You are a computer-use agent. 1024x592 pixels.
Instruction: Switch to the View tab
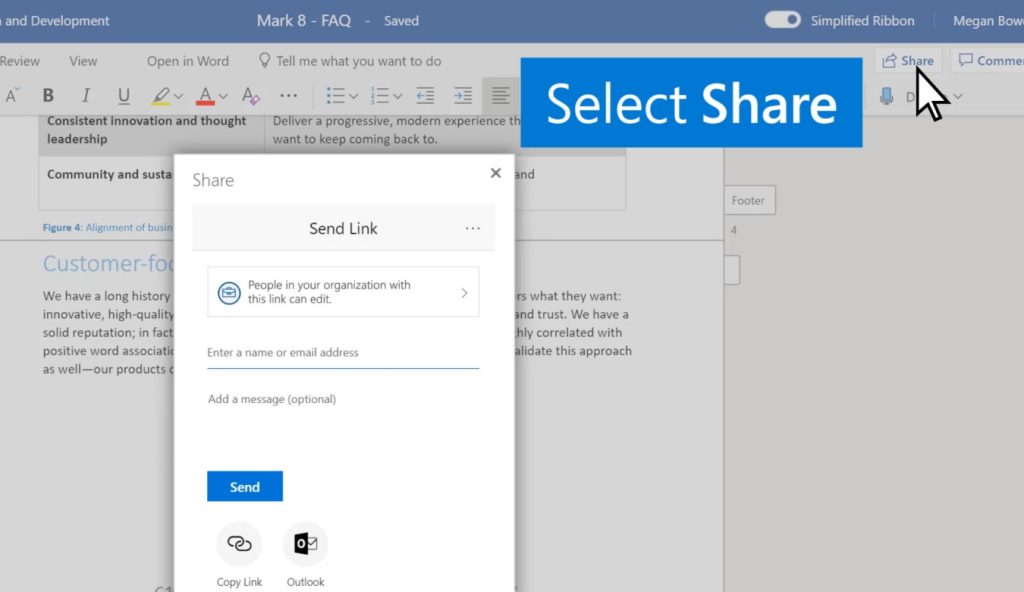pos(83,60)
